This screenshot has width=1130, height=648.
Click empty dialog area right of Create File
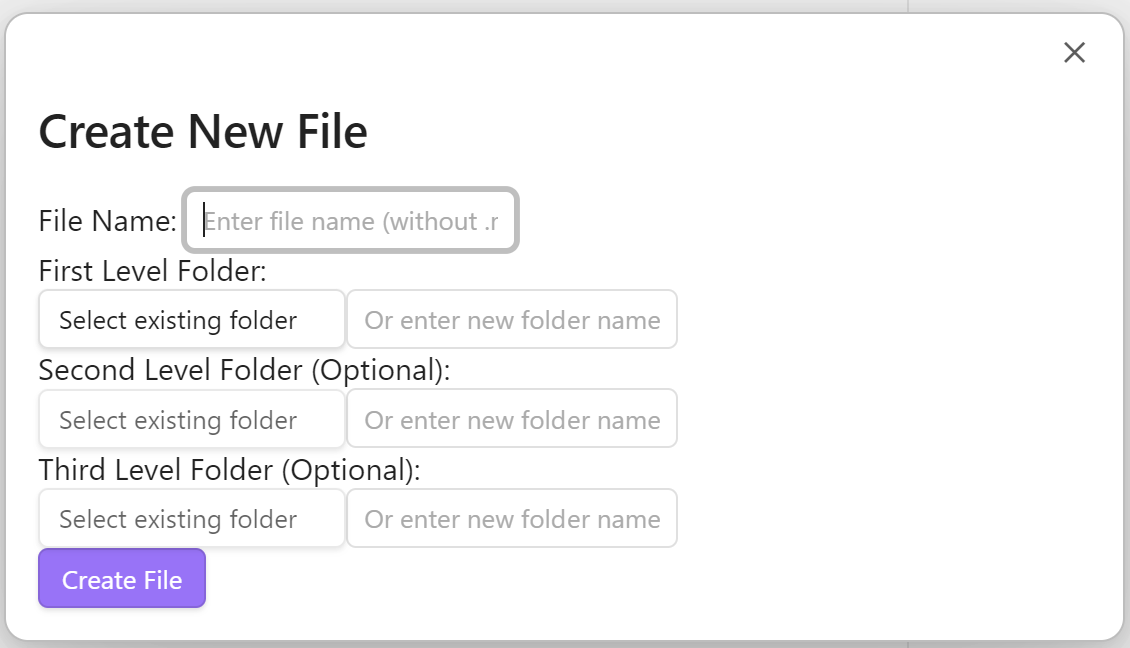pos(649,579)
